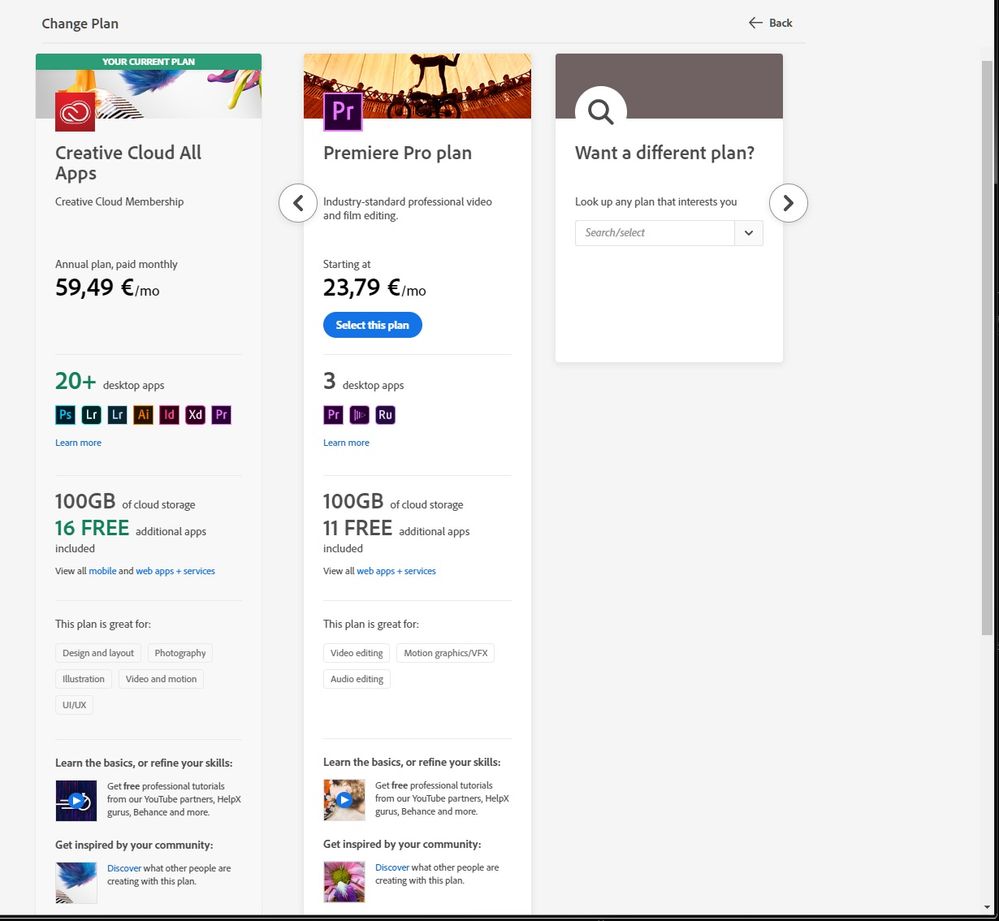This screenshot has height=921, width=999.
Task: Click the Search/select plan input field
Action: pyautogui.click(x=655, y=233)
